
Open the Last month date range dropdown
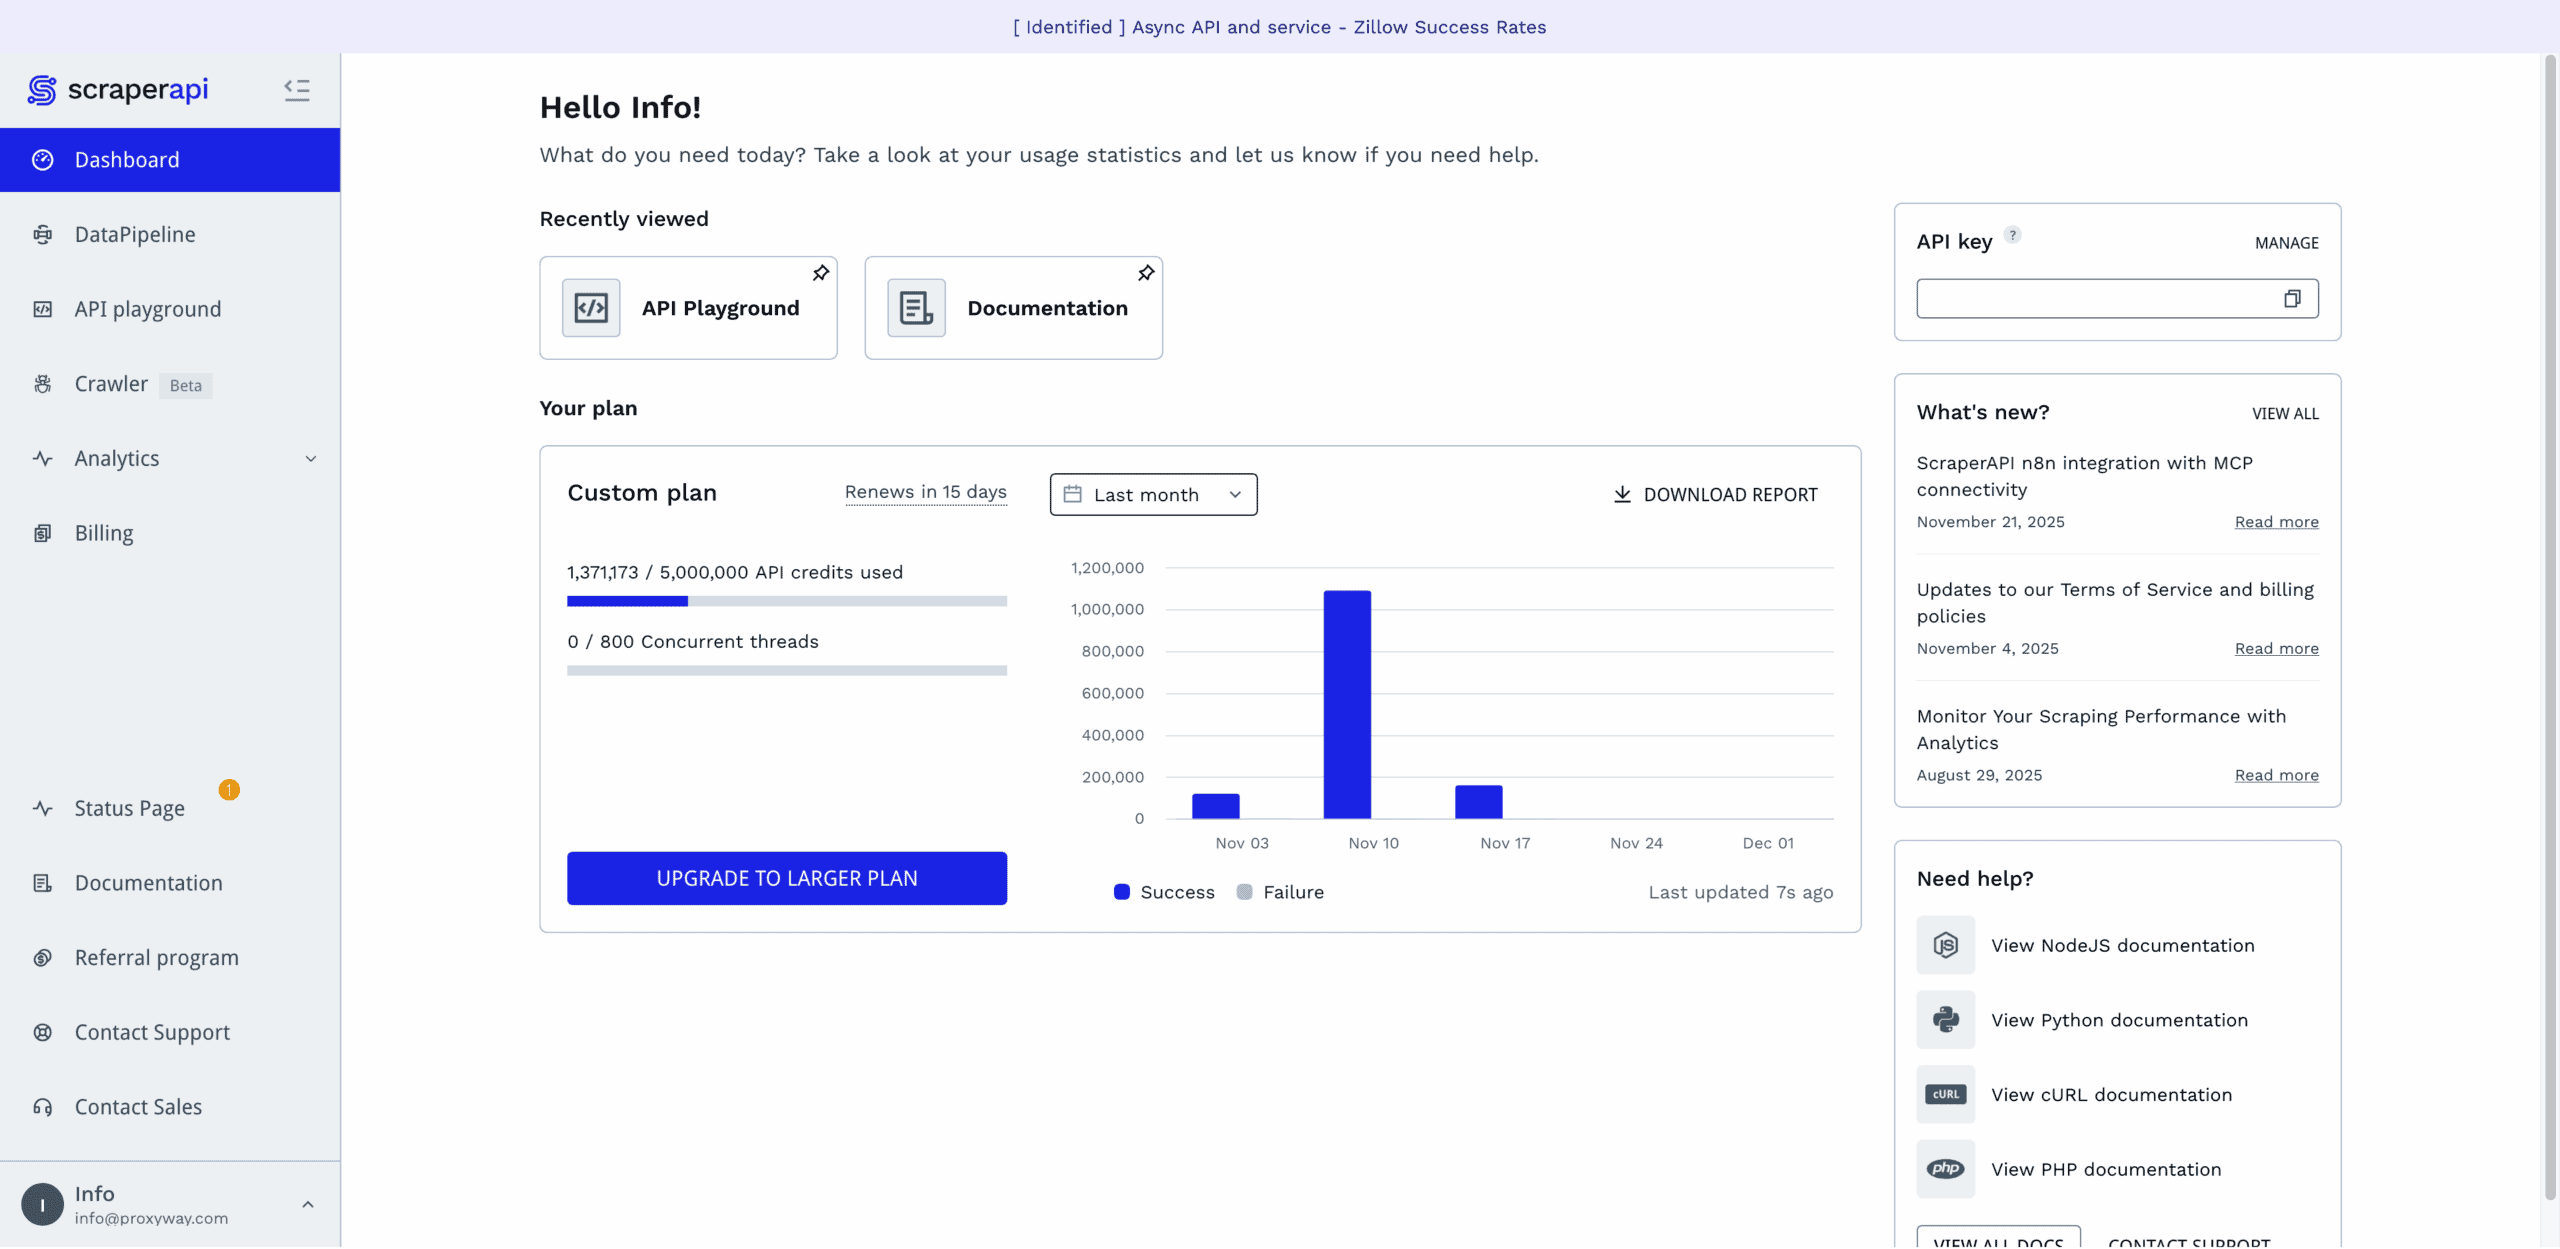pos(1153,495)
